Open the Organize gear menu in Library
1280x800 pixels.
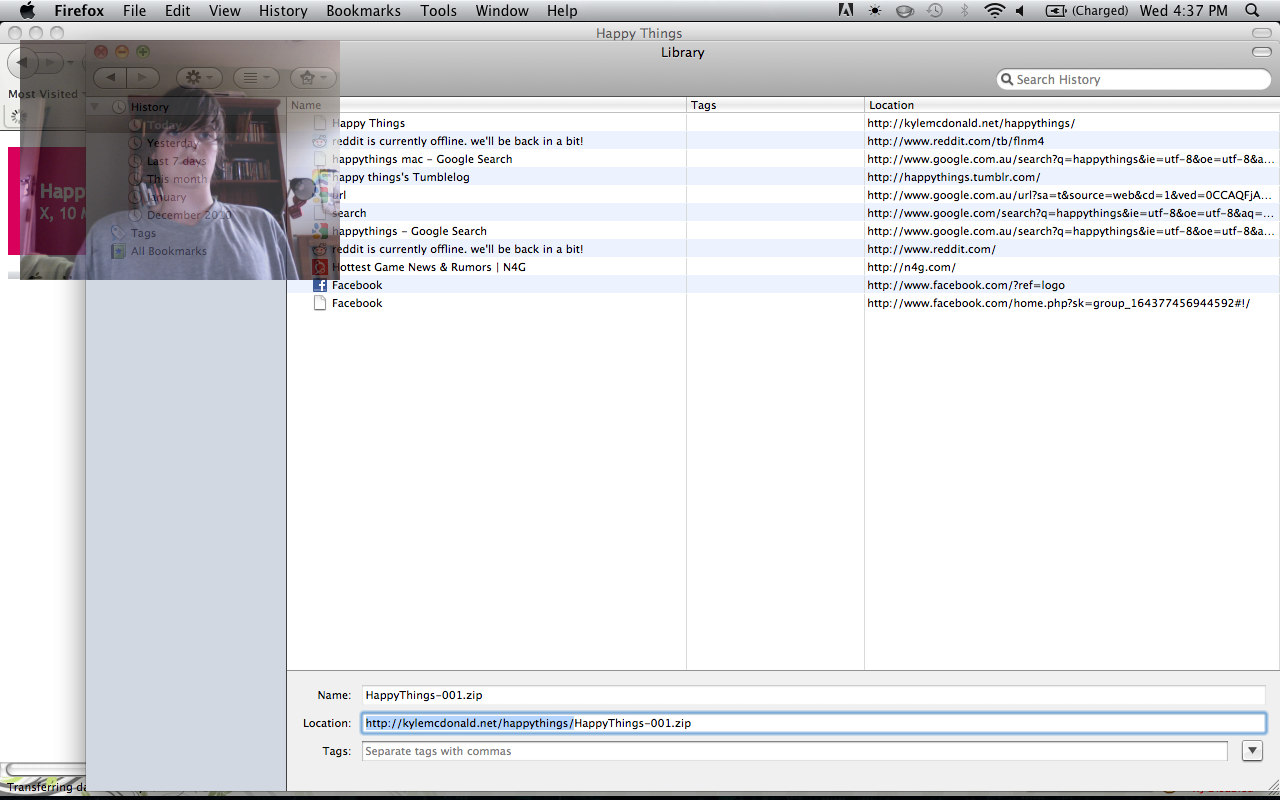pyautogui.click(x=199, y=78)
